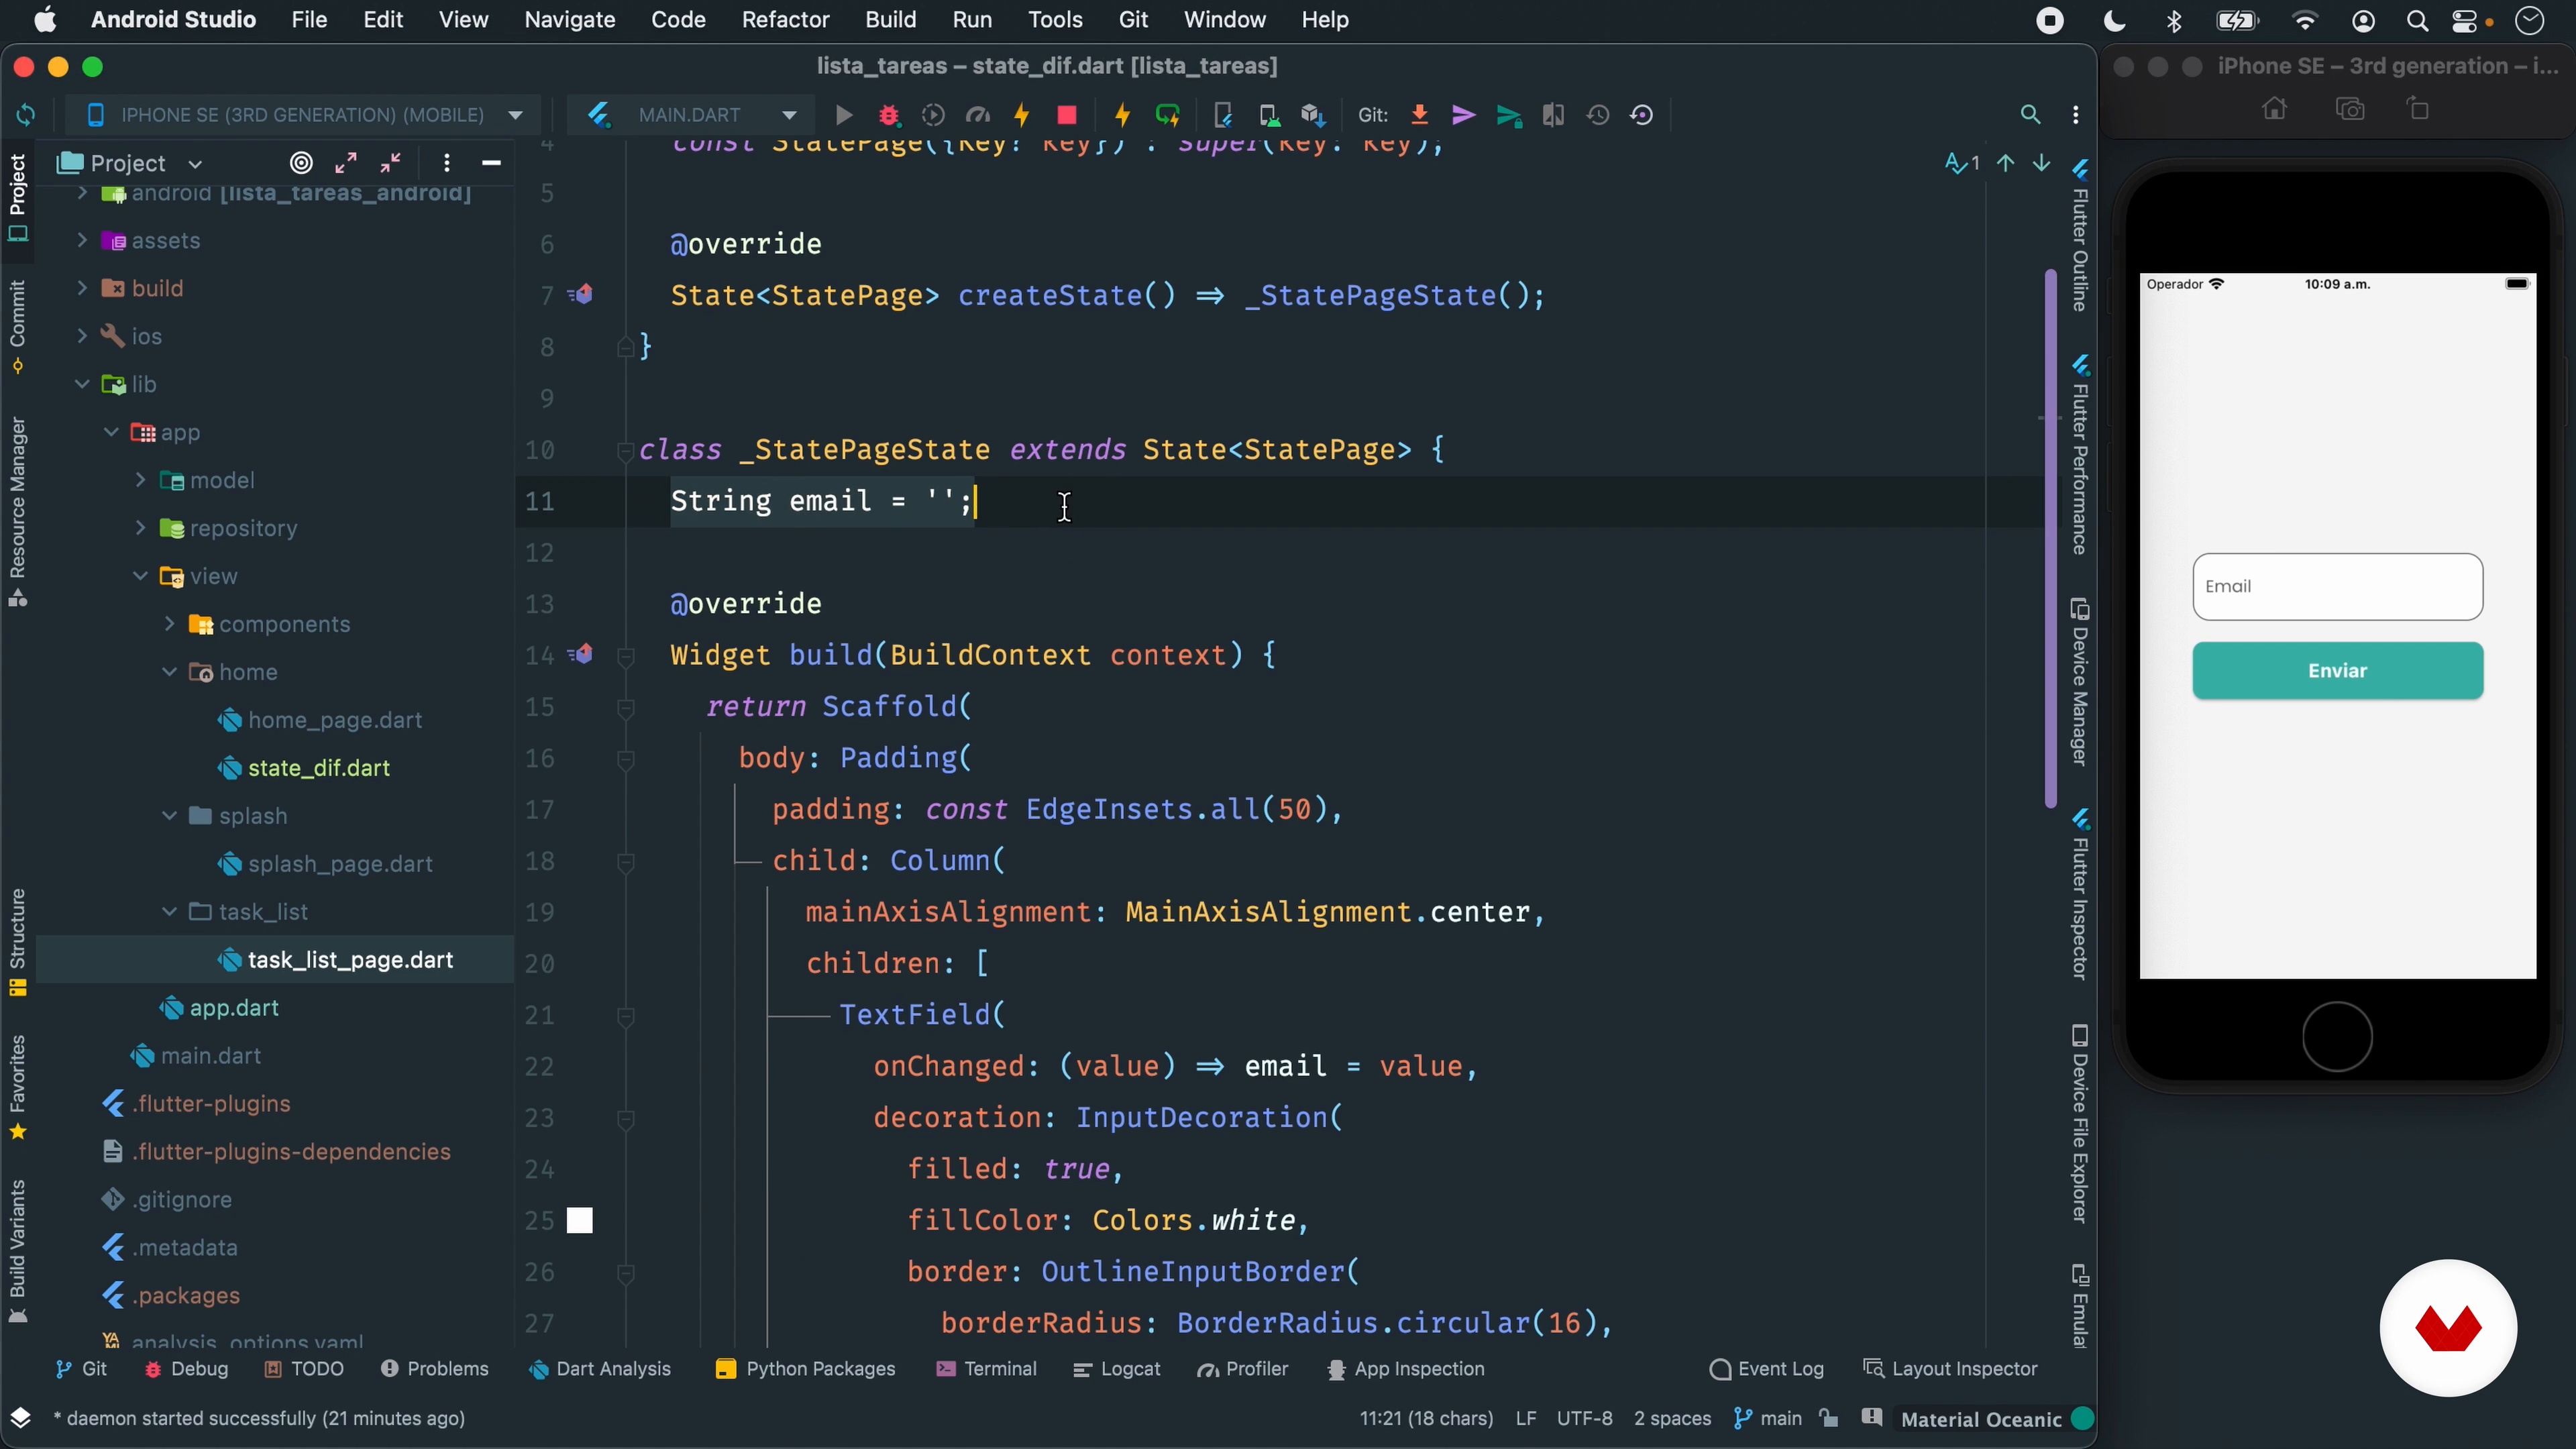Viewport: 2576px width, 1449px height.
Task: Open Event Log from status bar
Action: coord(1766,1369)
